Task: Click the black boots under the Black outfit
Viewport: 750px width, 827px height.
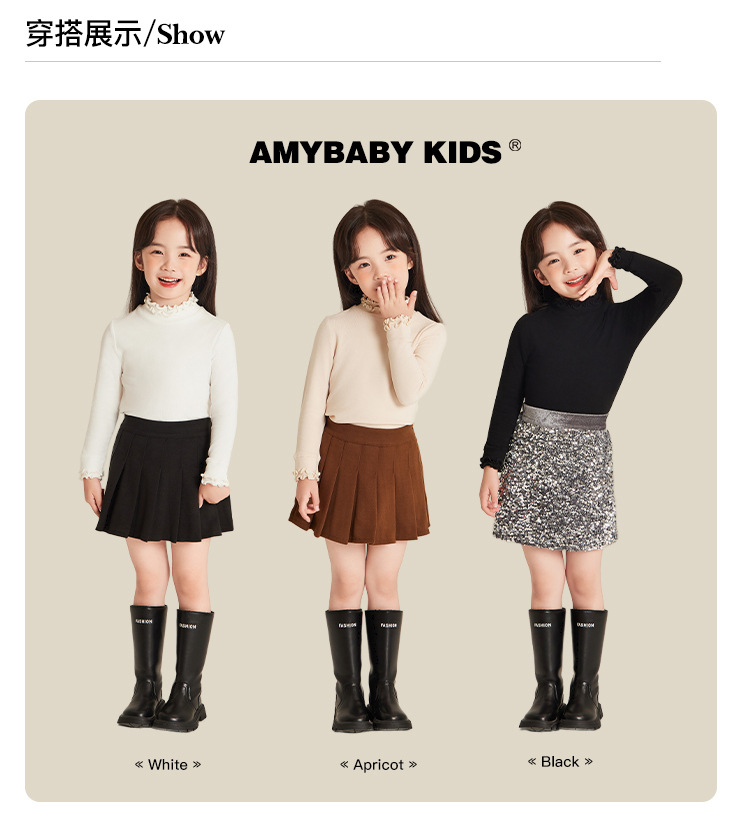Action: (563, 669)
